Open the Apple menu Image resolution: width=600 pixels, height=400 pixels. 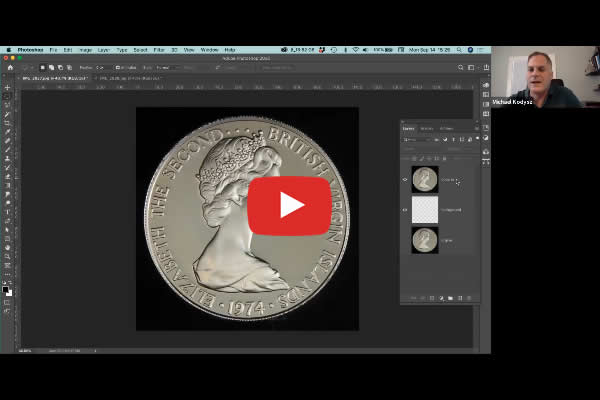pos(9,50)
